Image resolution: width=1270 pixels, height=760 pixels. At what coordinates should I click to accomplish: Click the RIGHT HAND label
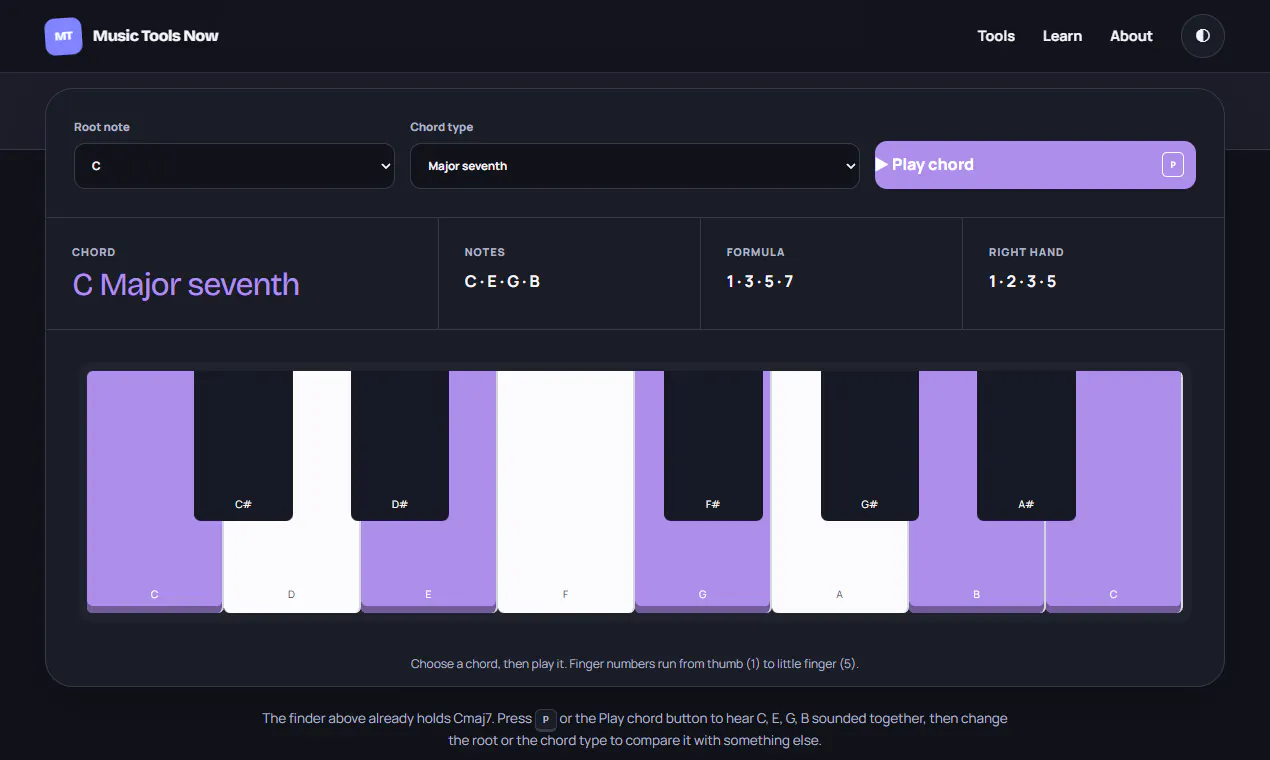point(1026,252)
